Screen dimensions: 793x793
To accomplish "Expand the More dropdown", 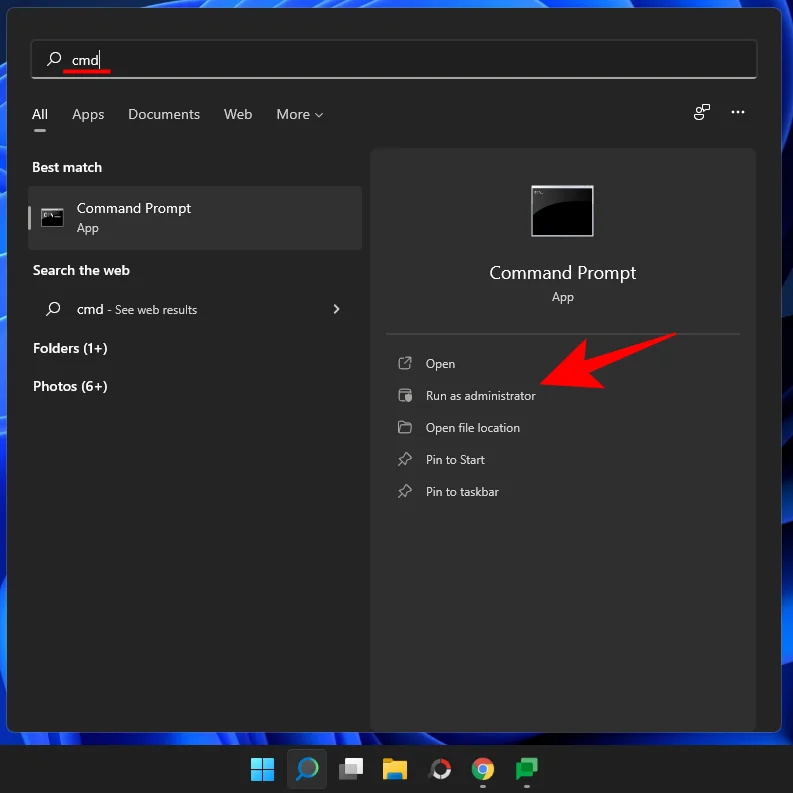I will point(299,114).
